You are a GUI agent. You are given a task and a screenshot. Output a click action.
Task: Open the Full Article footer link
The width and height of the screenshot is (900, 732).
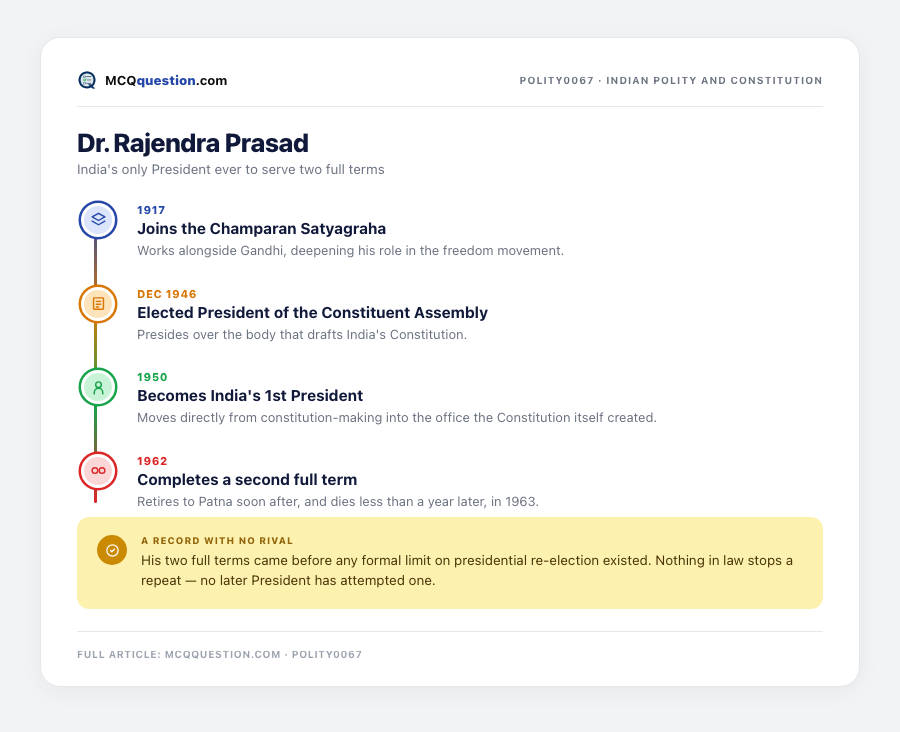(220, 654)
